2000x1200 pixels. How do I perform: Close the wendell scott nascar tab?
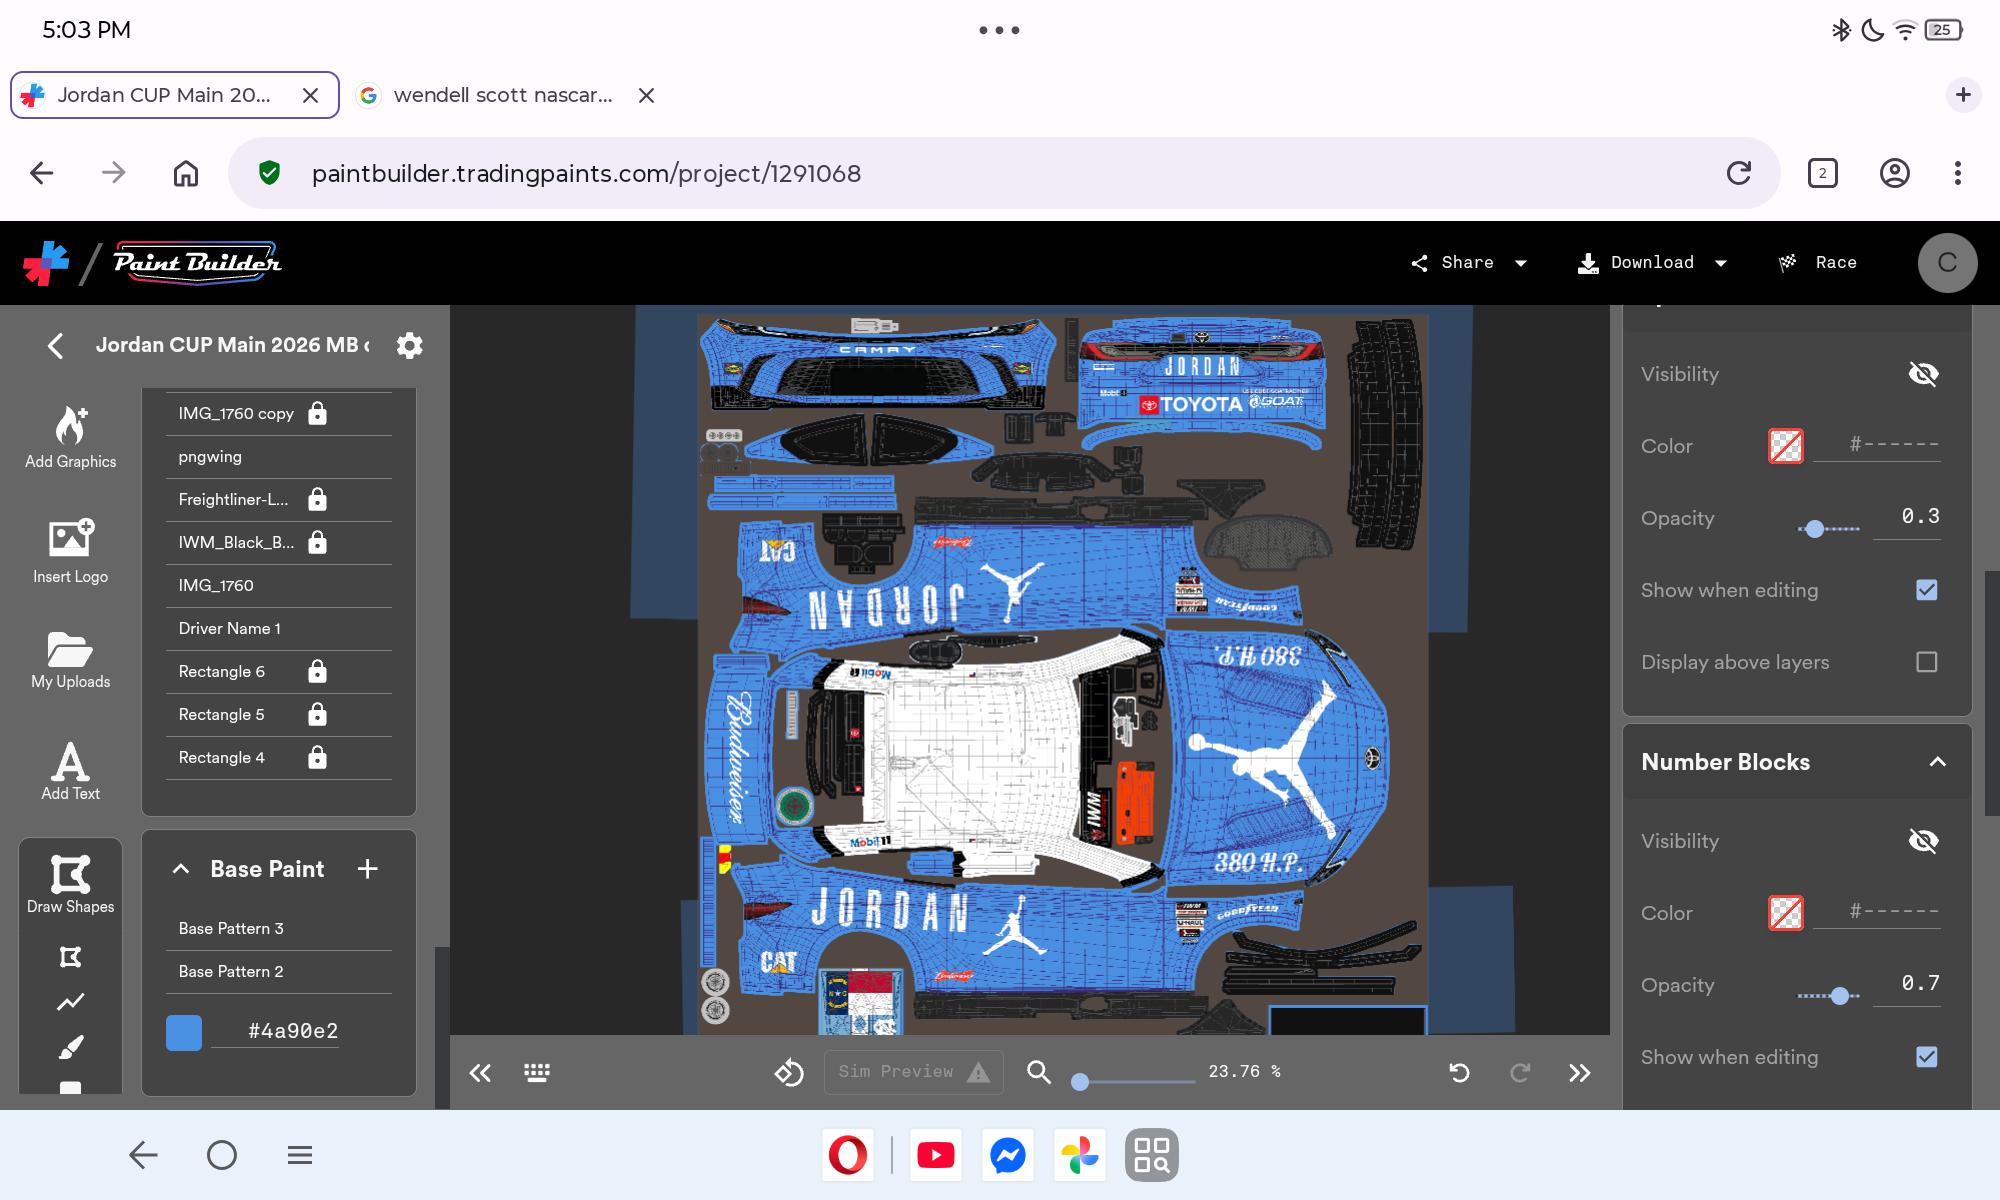pyautogui.click(x=647, y=95)
